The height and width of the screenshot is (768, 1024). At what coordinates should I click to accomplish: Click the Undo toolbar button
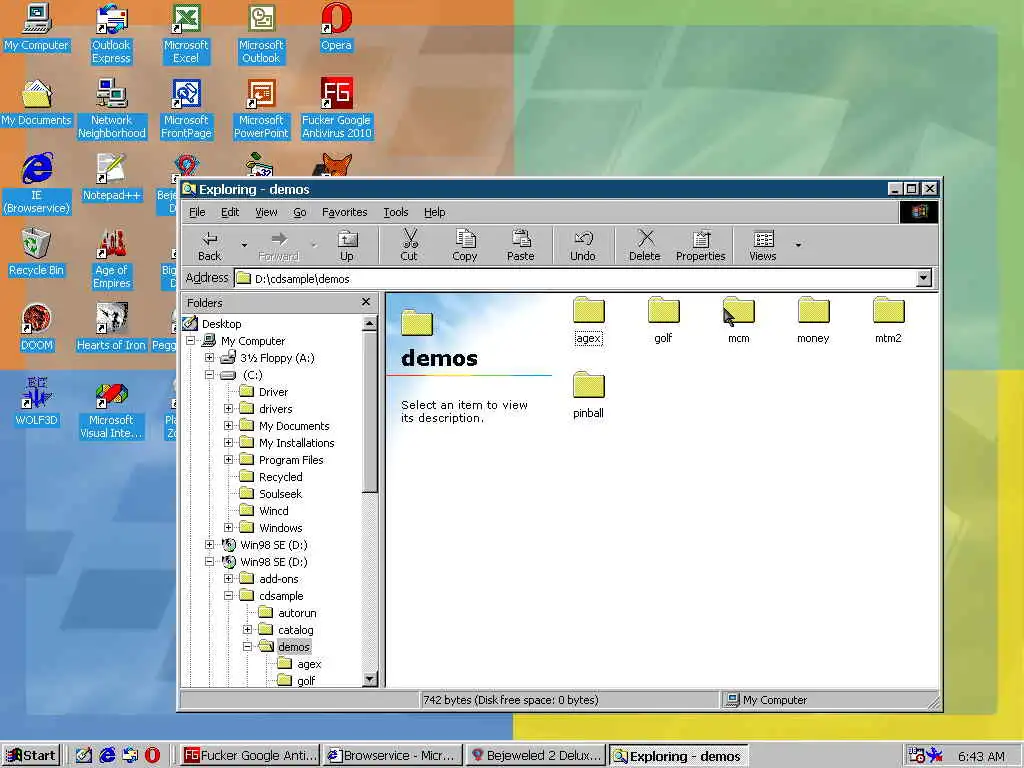(583, 246)
